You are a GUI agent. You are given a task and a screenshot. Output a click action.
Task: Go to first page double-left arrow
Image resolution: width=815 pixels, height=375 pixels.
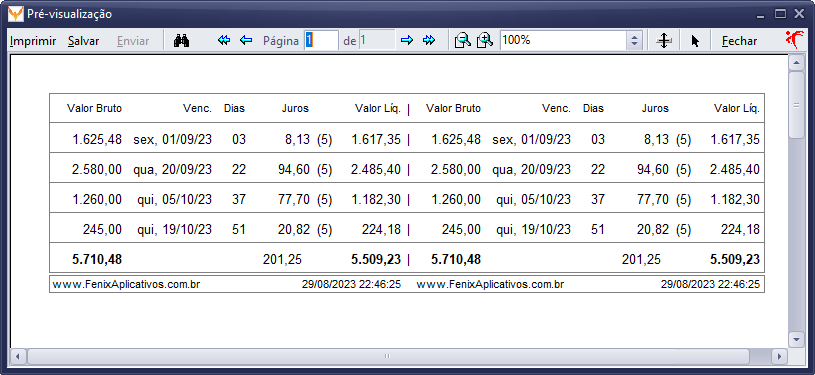click(224, 41)
